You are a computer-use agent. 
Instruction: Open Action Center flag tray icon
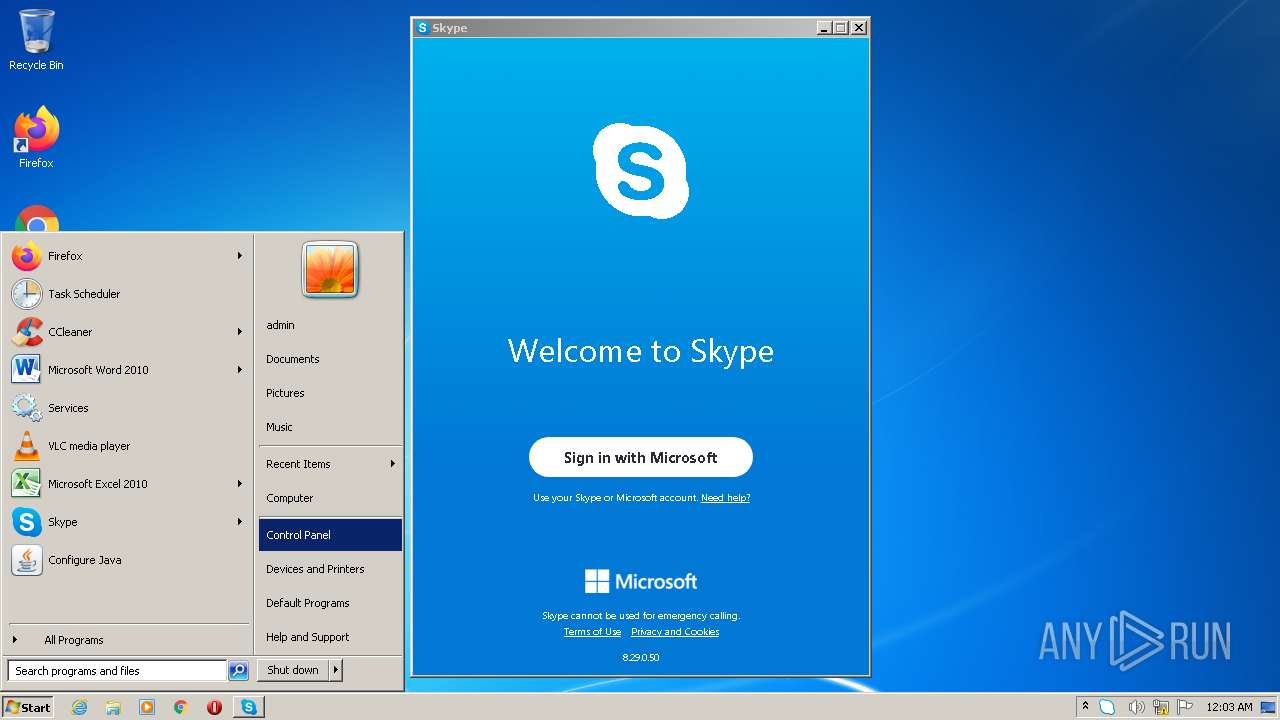click(x=1185, y=707)
